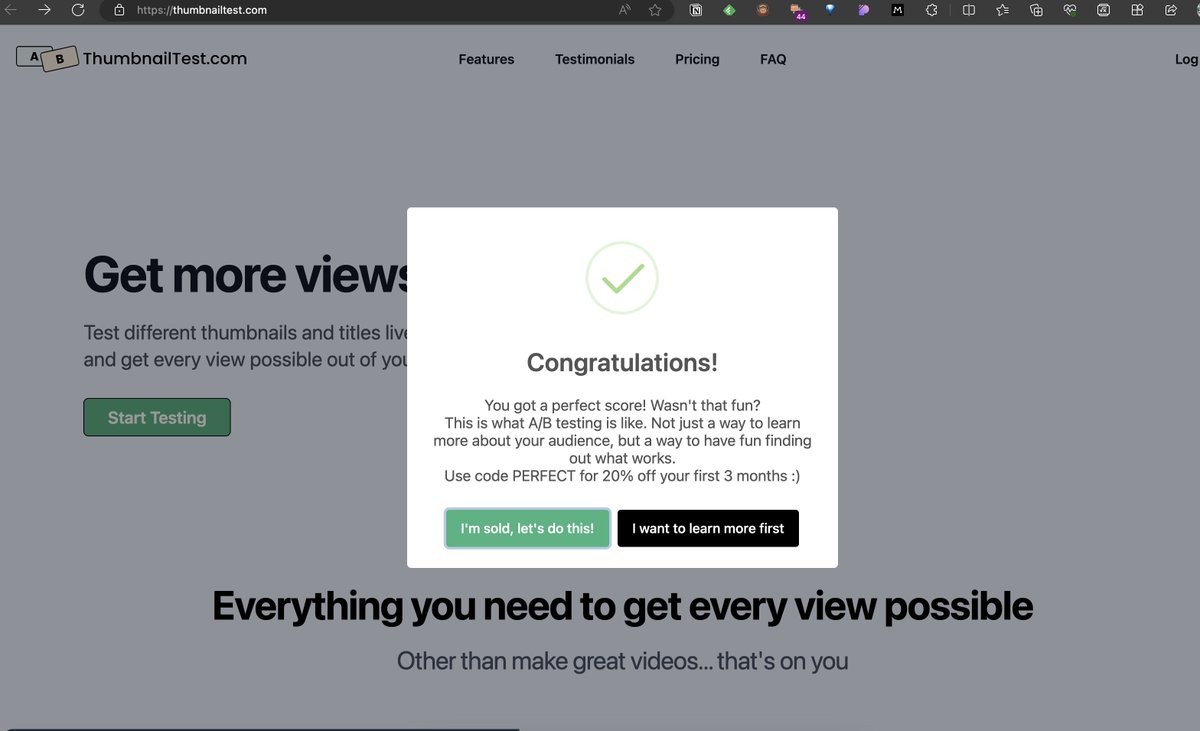
Task: Open the Testimonials nav link
Action: coord(595,59)
